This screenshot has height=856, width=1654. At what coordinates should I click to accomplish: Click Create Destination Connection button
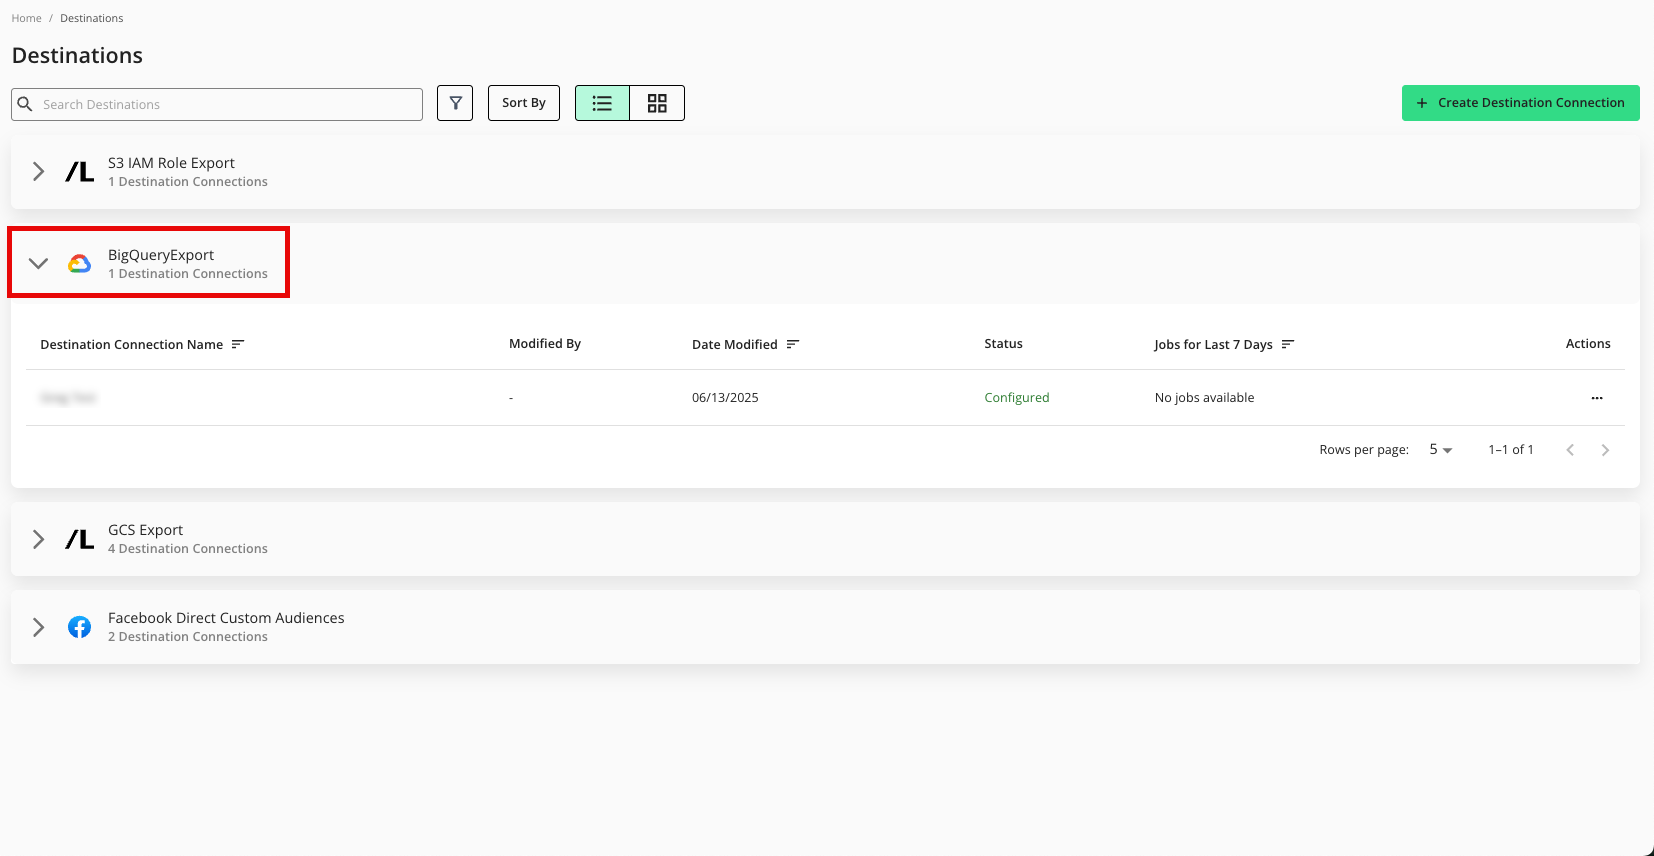pyautogui.click(x=1520, y=103)
